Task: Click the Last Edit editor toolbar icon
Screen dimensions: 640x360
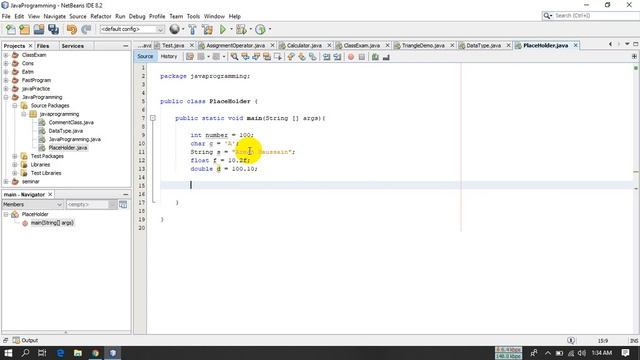Action: [190, 57]
